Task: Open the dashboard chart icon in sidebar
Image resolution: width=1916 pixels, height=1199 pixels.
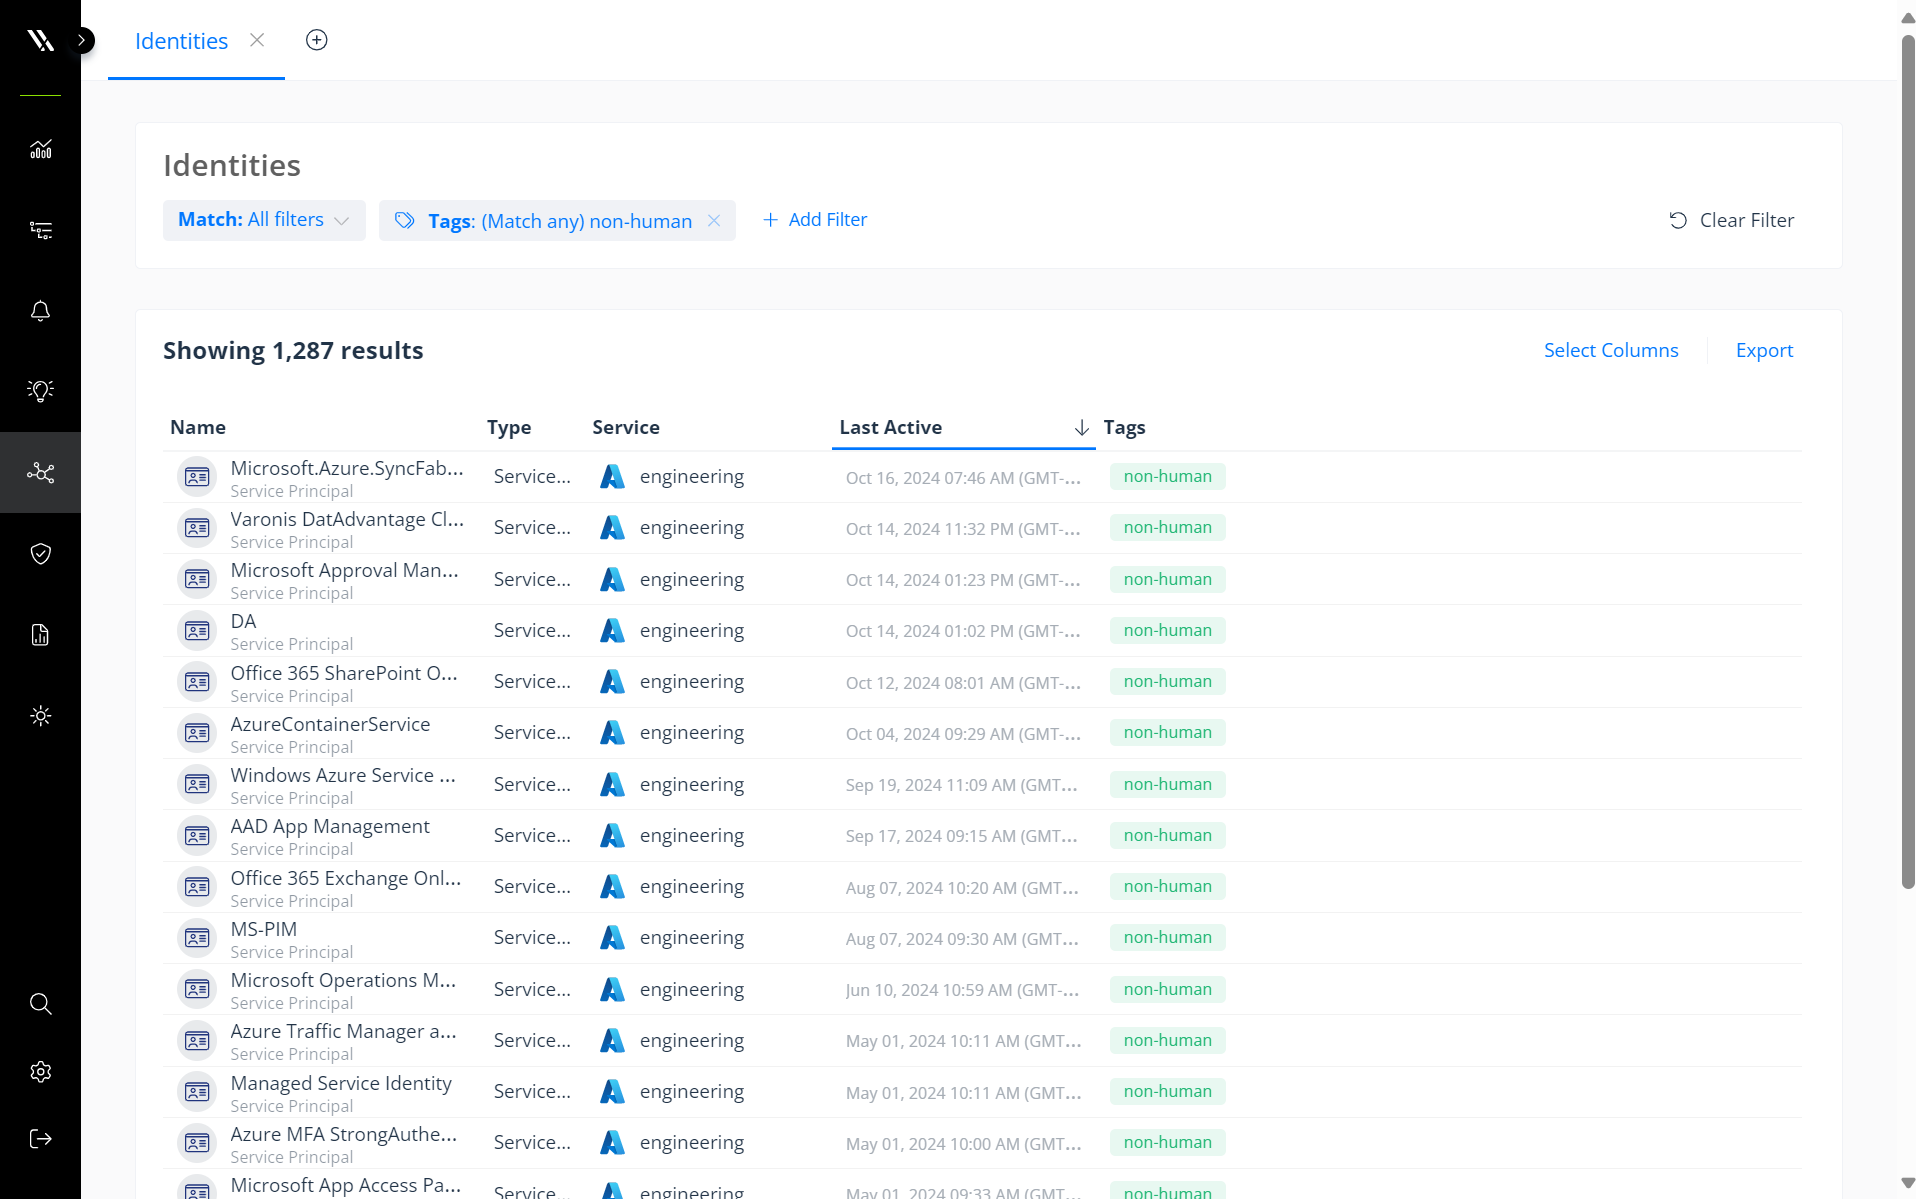Action: (40, 149)
